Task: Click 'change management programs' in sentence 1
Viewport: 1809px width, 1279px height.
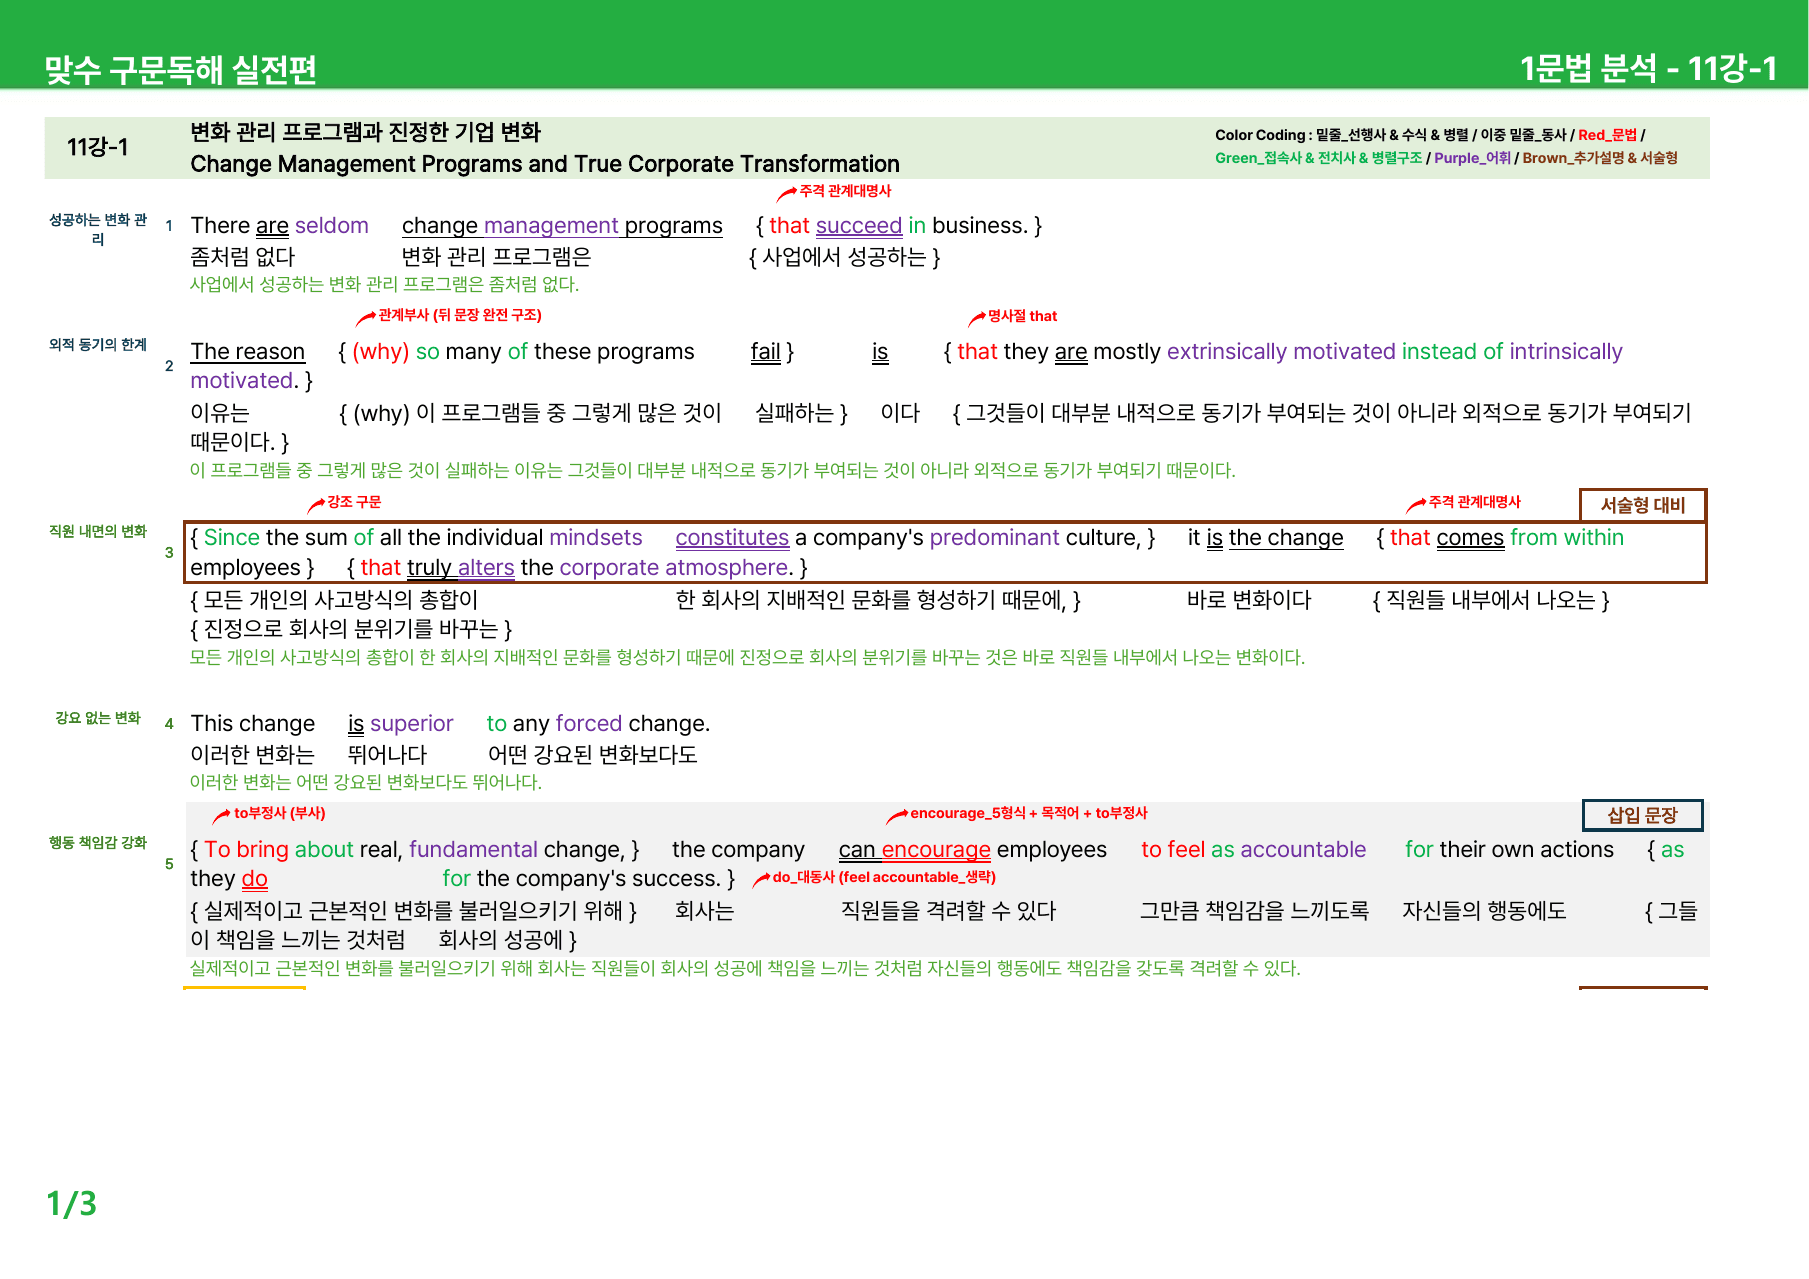Action: click(562, 226)
